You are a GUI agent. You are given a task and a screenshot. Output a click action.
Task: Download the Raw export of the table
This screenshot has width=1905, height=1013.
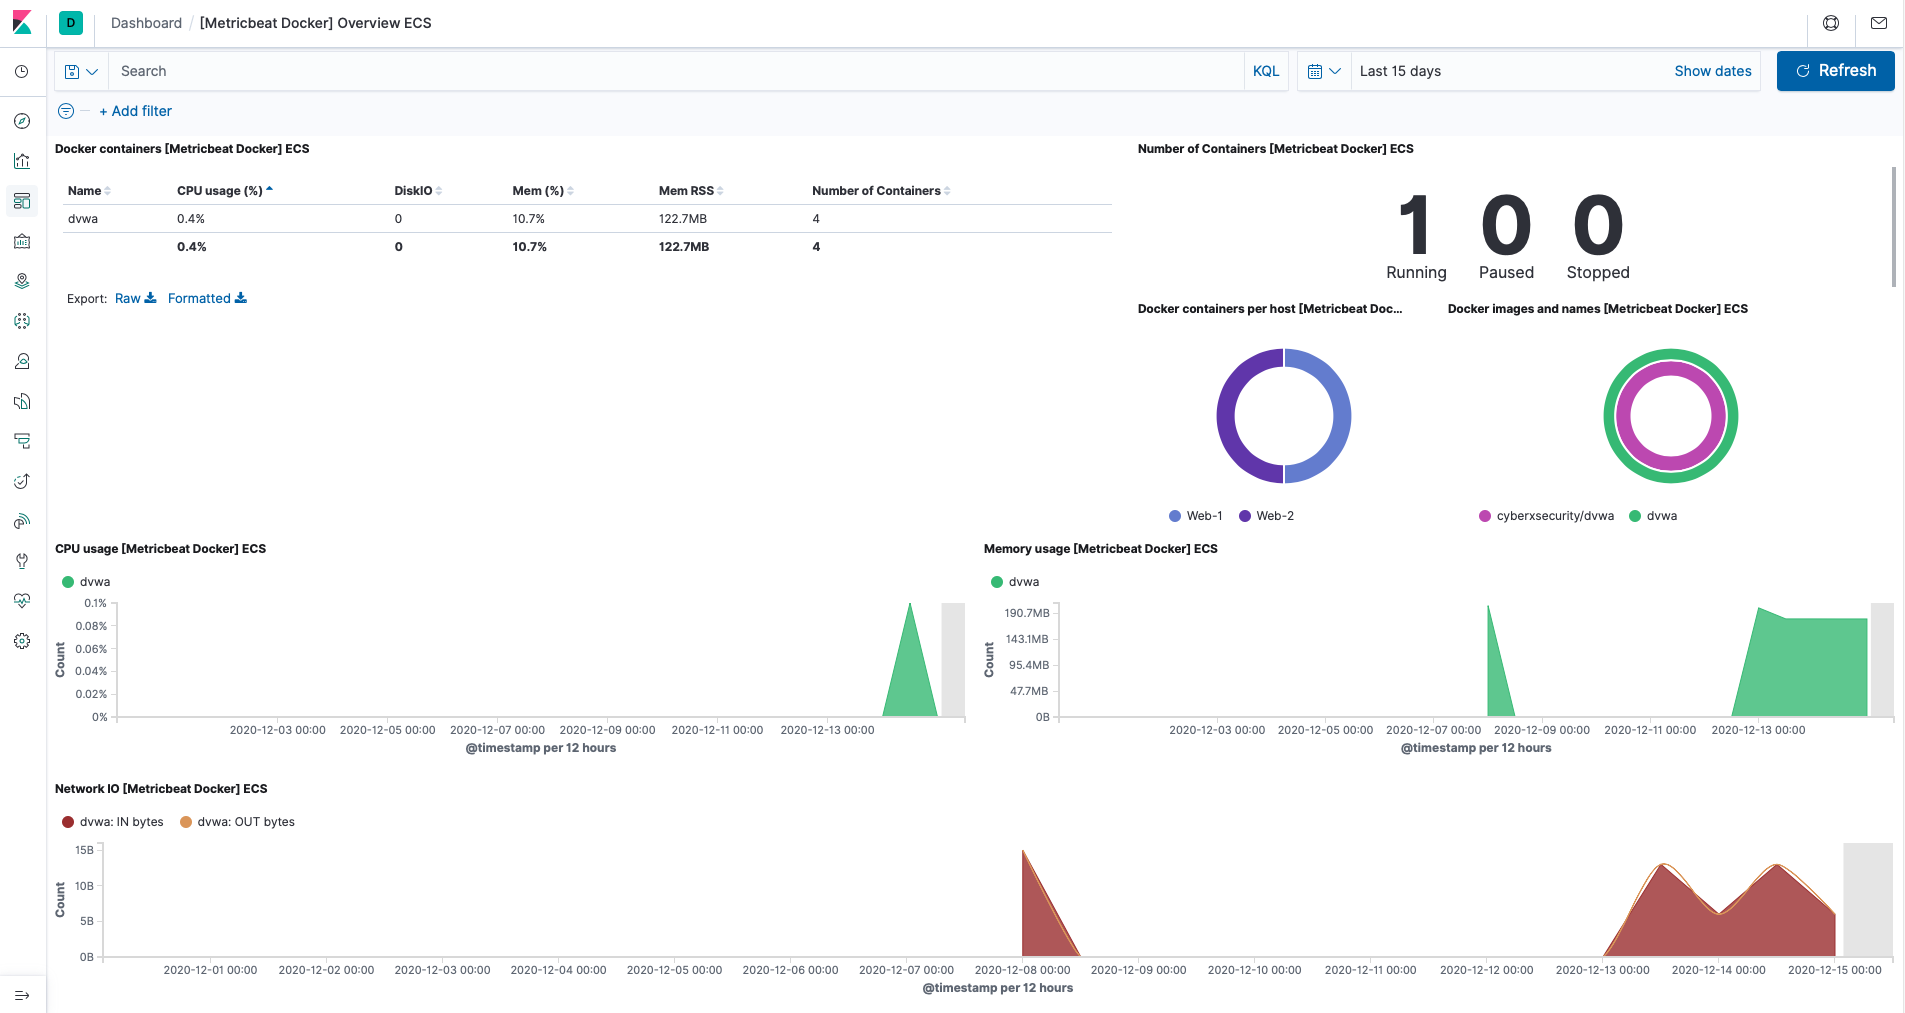pyautogui.click(x=136, y=298)
